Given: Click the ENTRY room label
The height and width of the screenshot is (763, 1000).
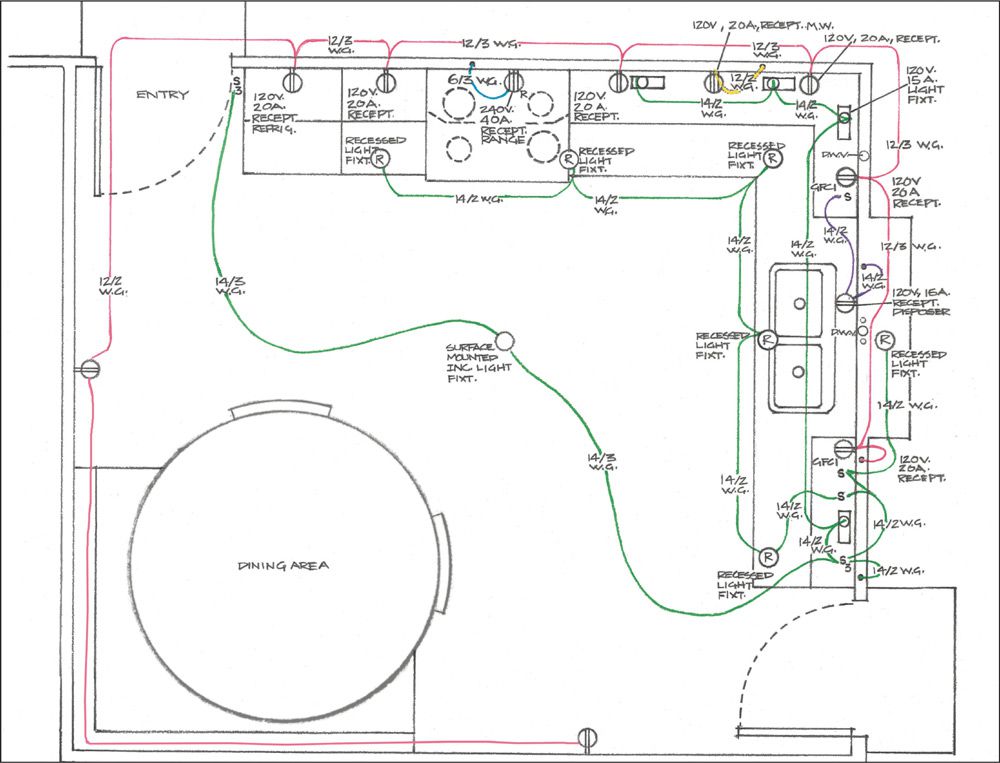Looking at the screenshot, I should coord(163,94).
